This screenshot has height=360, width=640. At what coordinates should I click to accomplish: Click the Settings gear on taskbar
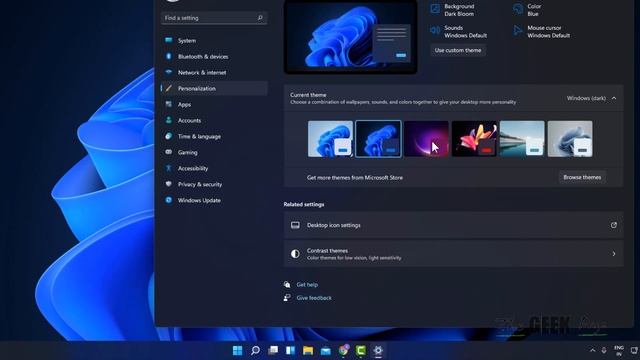(x=378, y=350)
